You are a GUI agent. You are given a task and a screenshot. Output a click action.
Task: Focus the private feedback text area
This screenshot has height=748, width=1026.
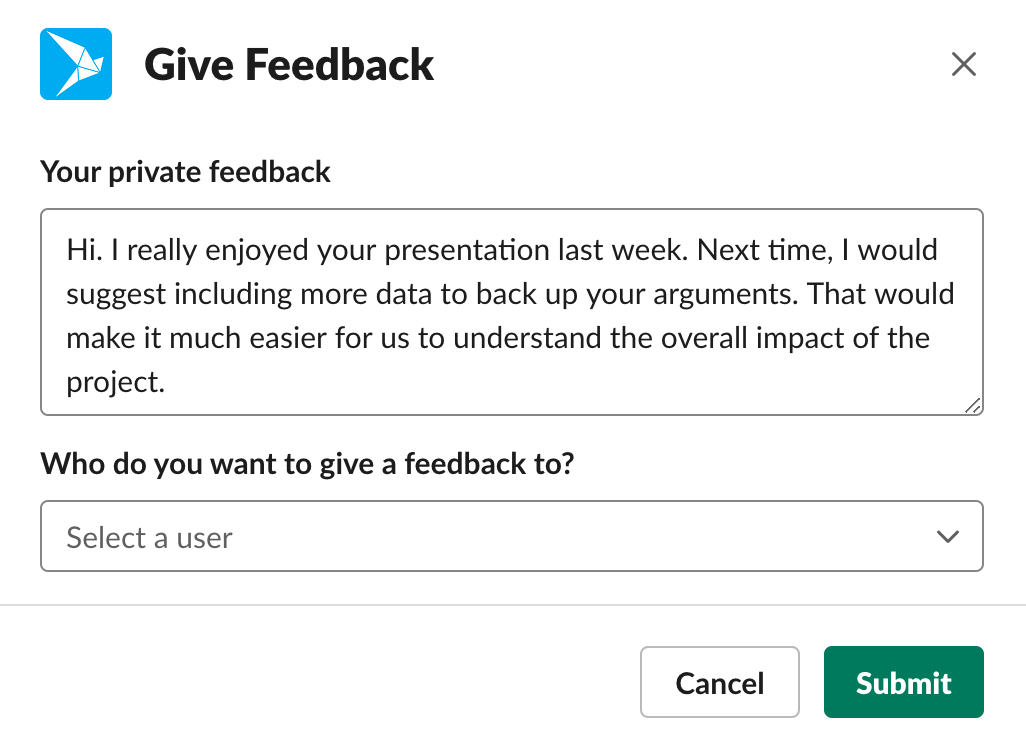512,312
